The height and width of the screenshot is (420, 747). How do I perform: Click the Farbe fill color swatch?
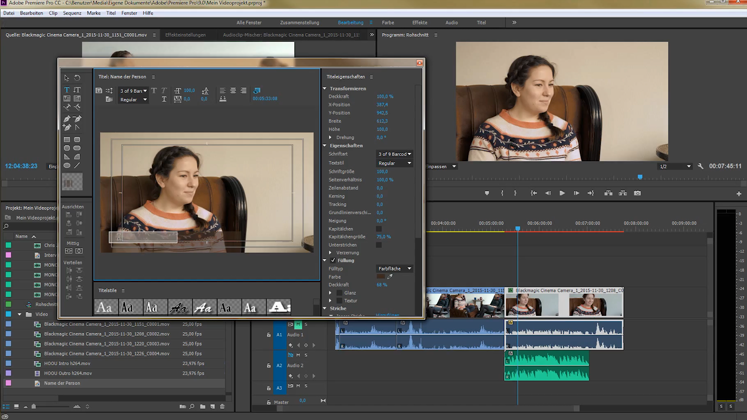[380, 276]
